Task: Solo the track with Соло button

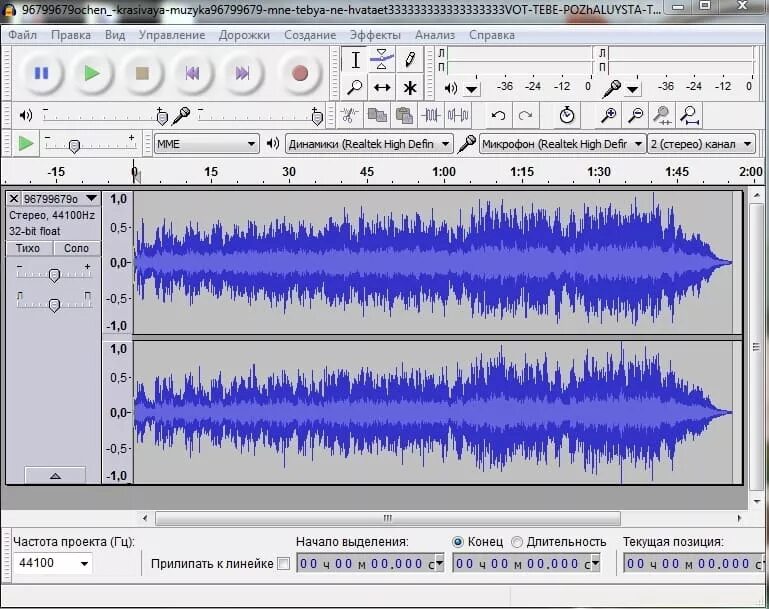Action: (77, 248)
